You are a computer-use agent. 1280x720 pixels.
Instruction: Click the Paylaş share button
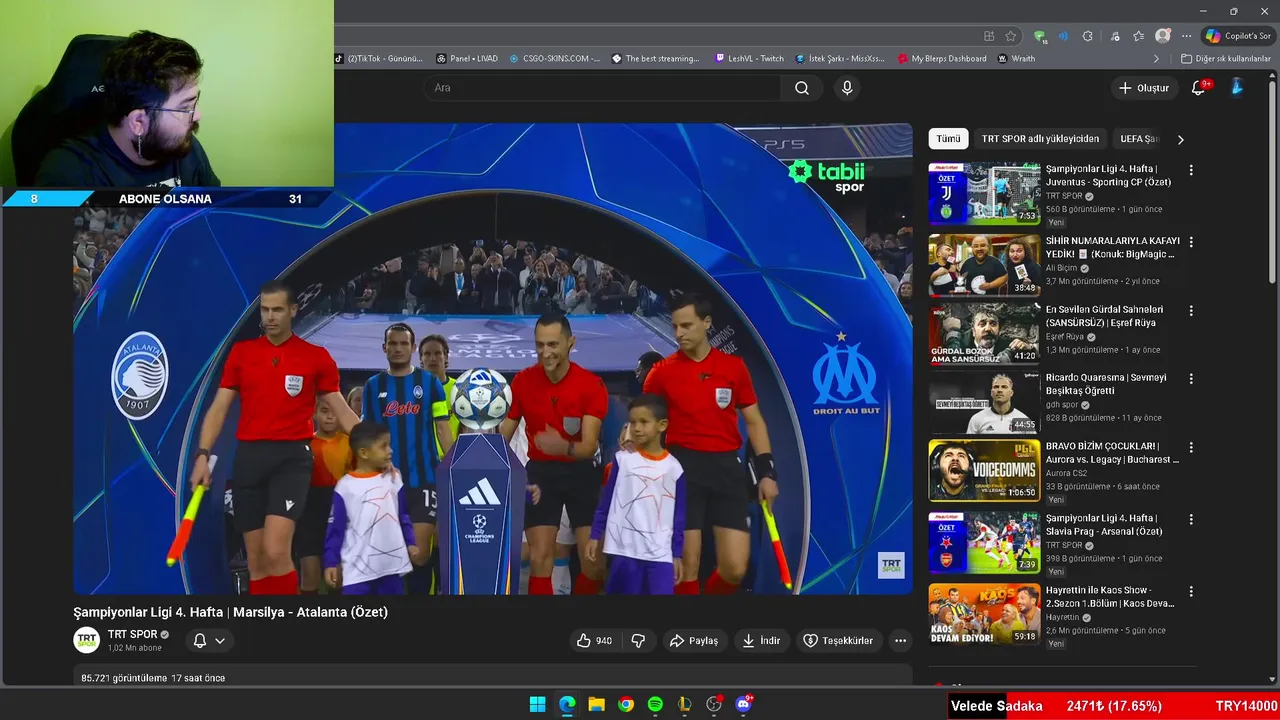tap(694, 641)
